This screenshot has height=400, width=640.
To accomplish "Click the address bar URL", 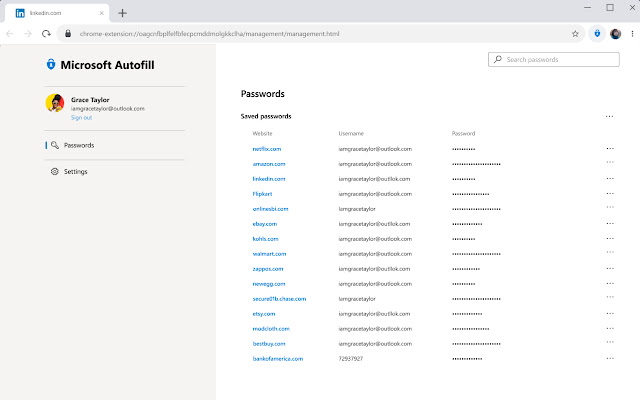I will 210,33.
